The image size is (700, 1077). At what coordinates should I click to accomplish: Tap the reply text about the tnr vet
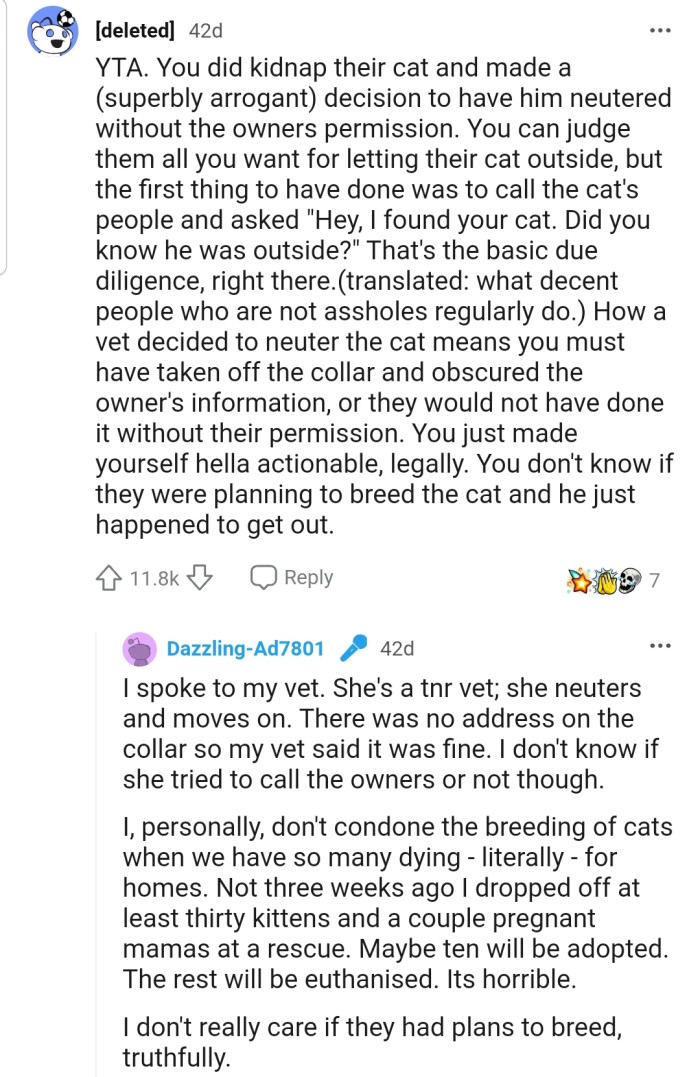(x=382, y=735)
